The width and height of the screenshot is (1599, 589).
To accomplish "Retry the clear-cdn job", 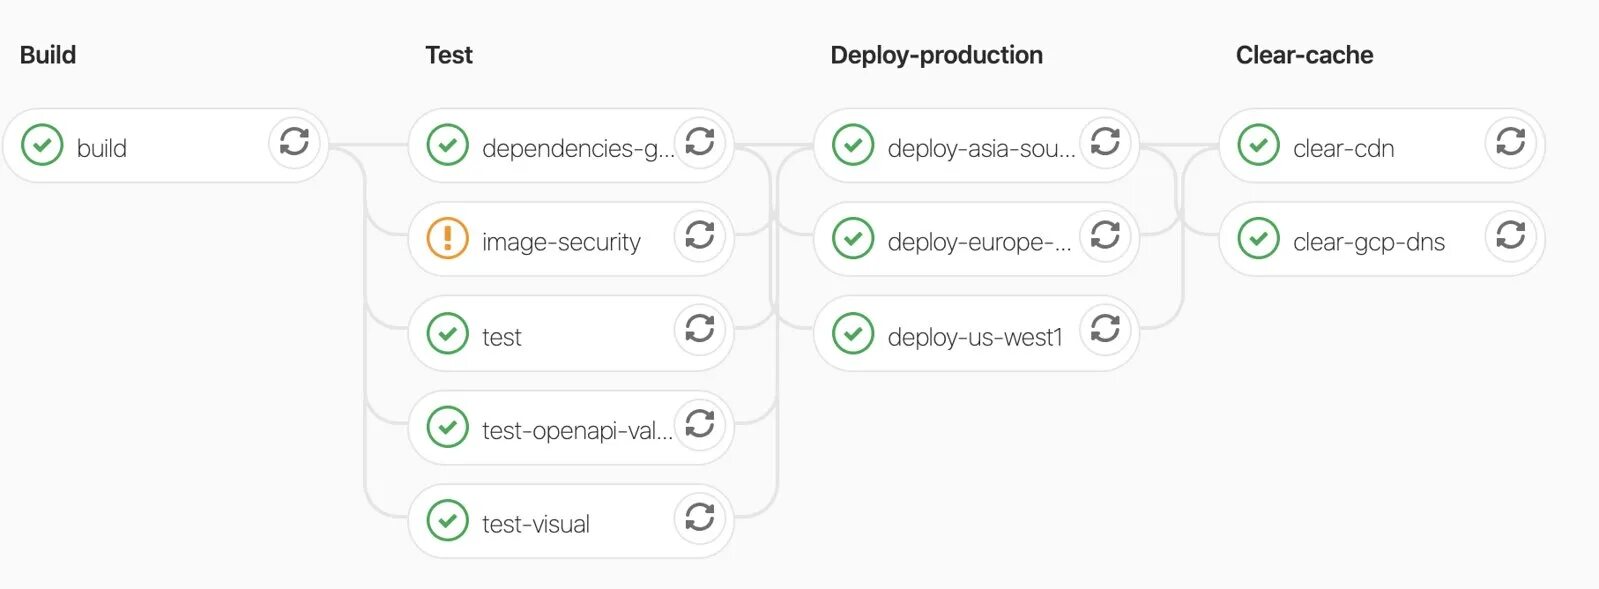I will pos(1511,141).
